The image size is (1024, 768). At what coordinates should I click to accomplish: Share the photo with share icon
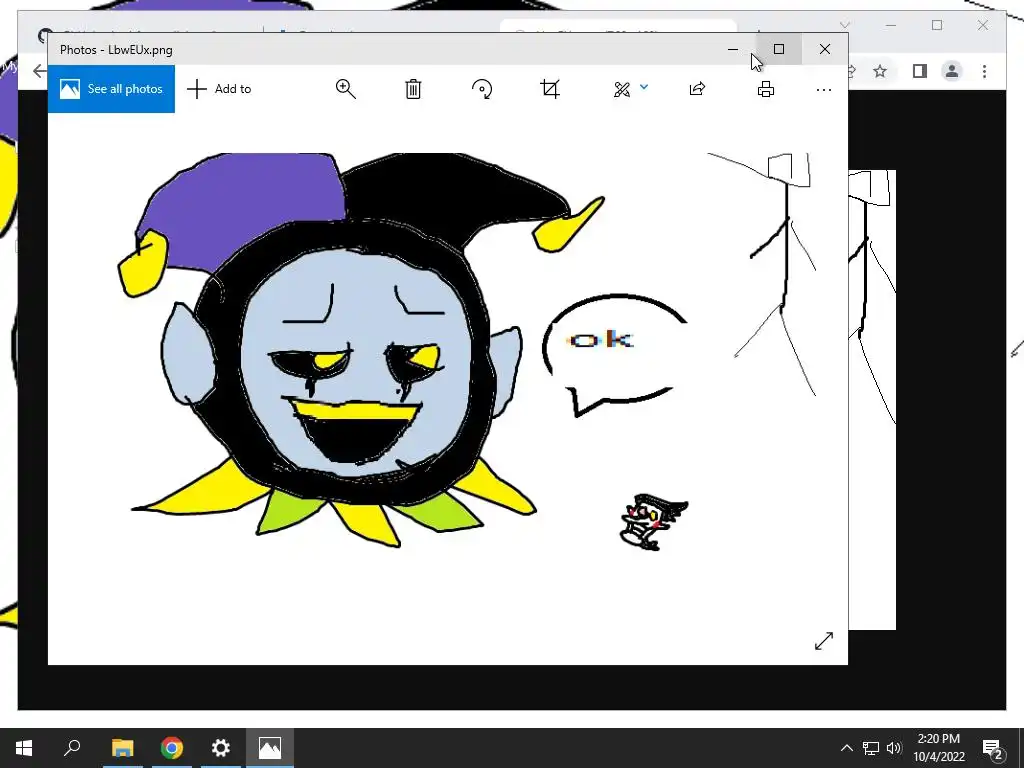[x=697, y=89]
